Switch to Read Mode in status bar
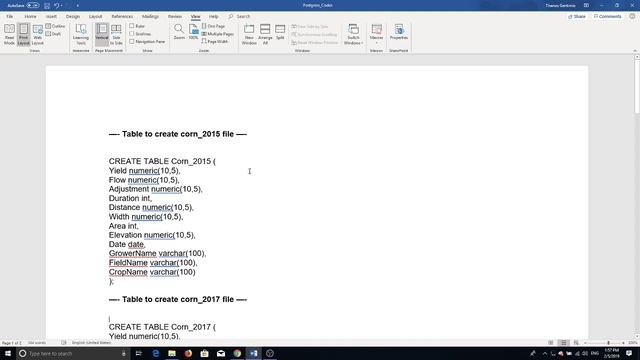 [x=551, y=343]
